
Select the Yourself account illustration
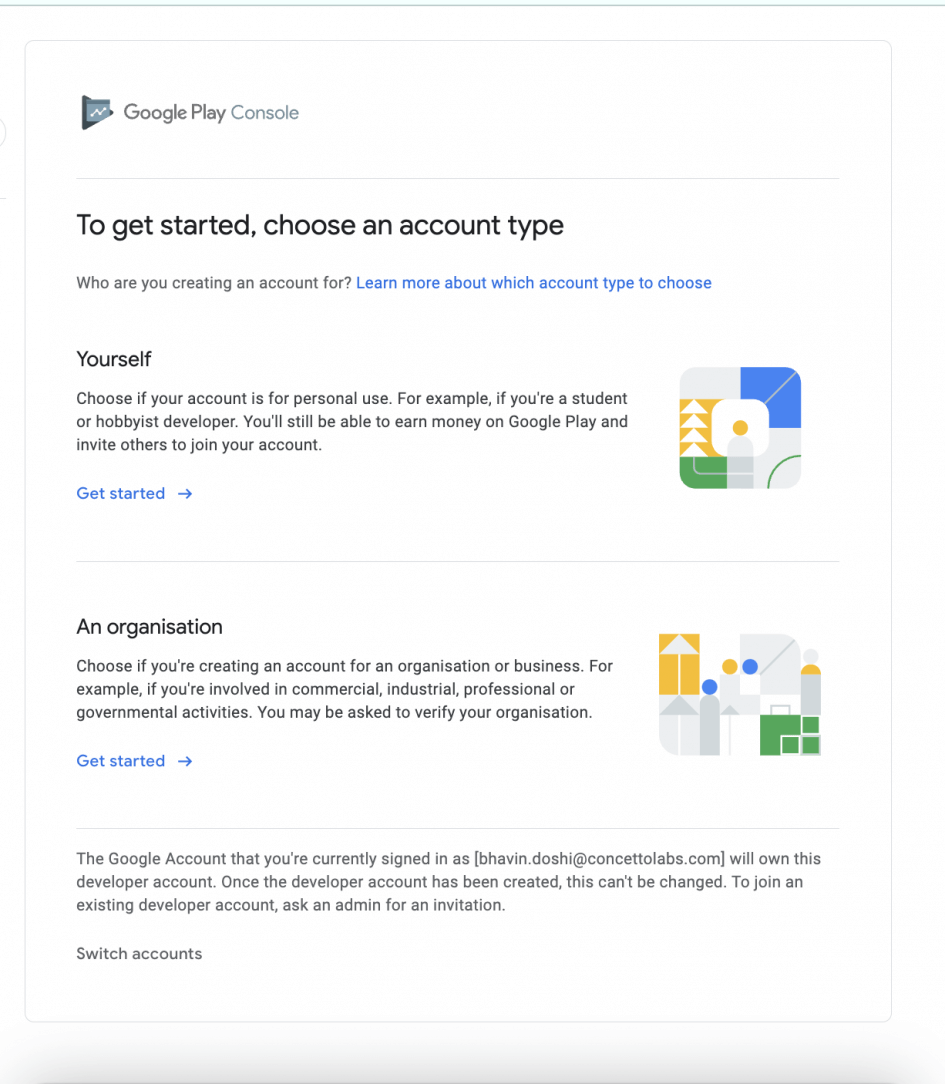click(740, 428)
